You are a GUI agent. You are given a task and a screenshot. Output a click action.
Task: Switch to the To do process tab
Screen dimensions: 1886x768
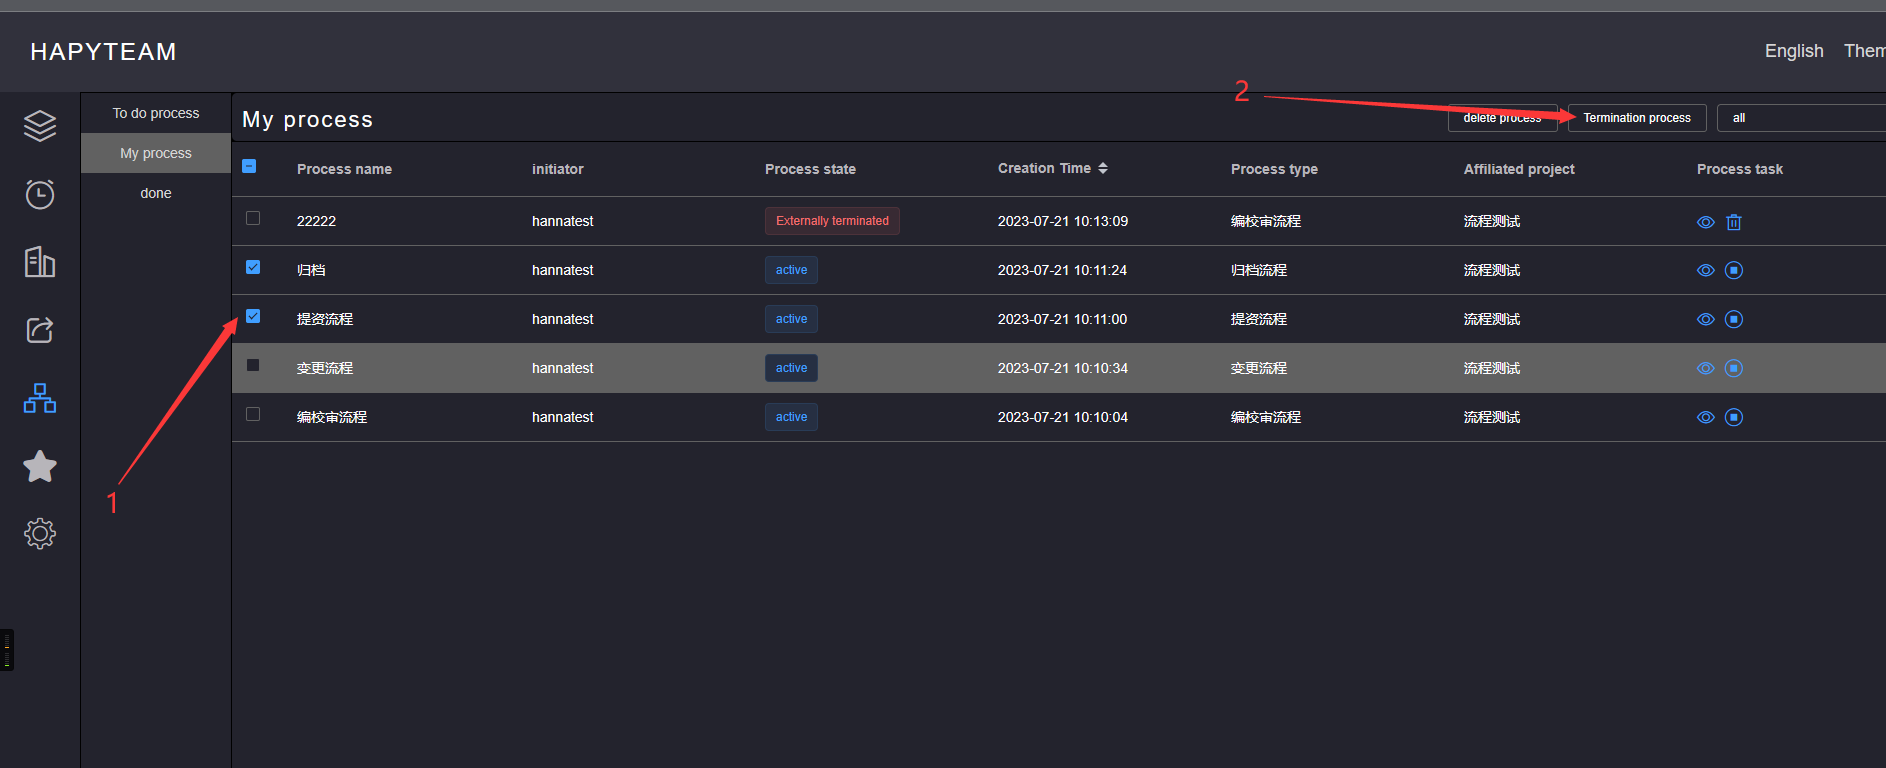pyautogui.click(x=156, y=113)
